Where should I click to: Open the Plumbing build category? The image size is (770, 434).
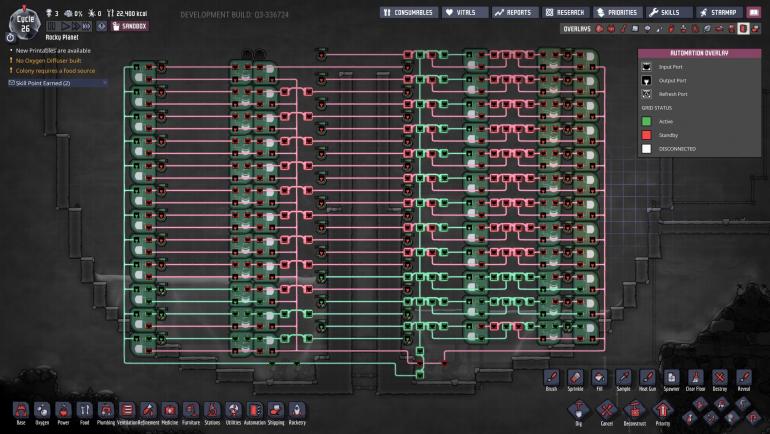click(x=106, y=411)
